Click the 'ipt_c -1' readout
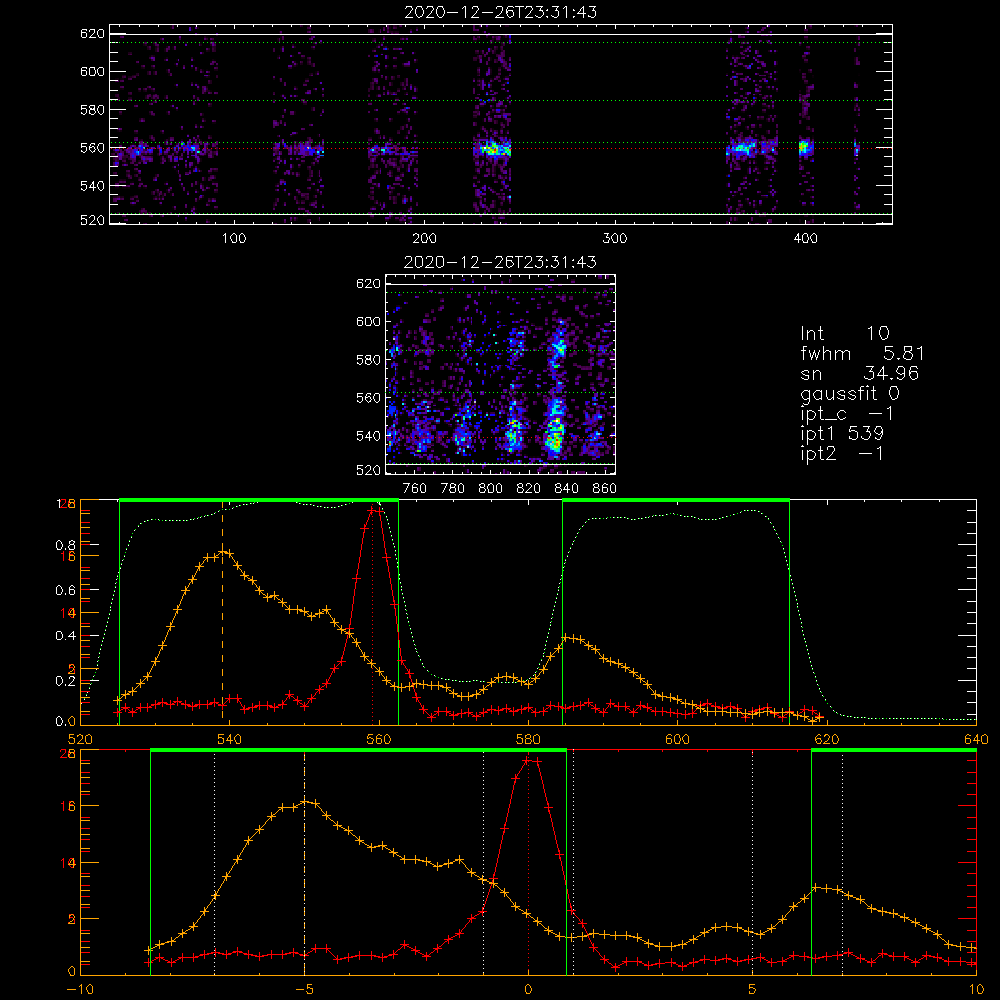 847,414
